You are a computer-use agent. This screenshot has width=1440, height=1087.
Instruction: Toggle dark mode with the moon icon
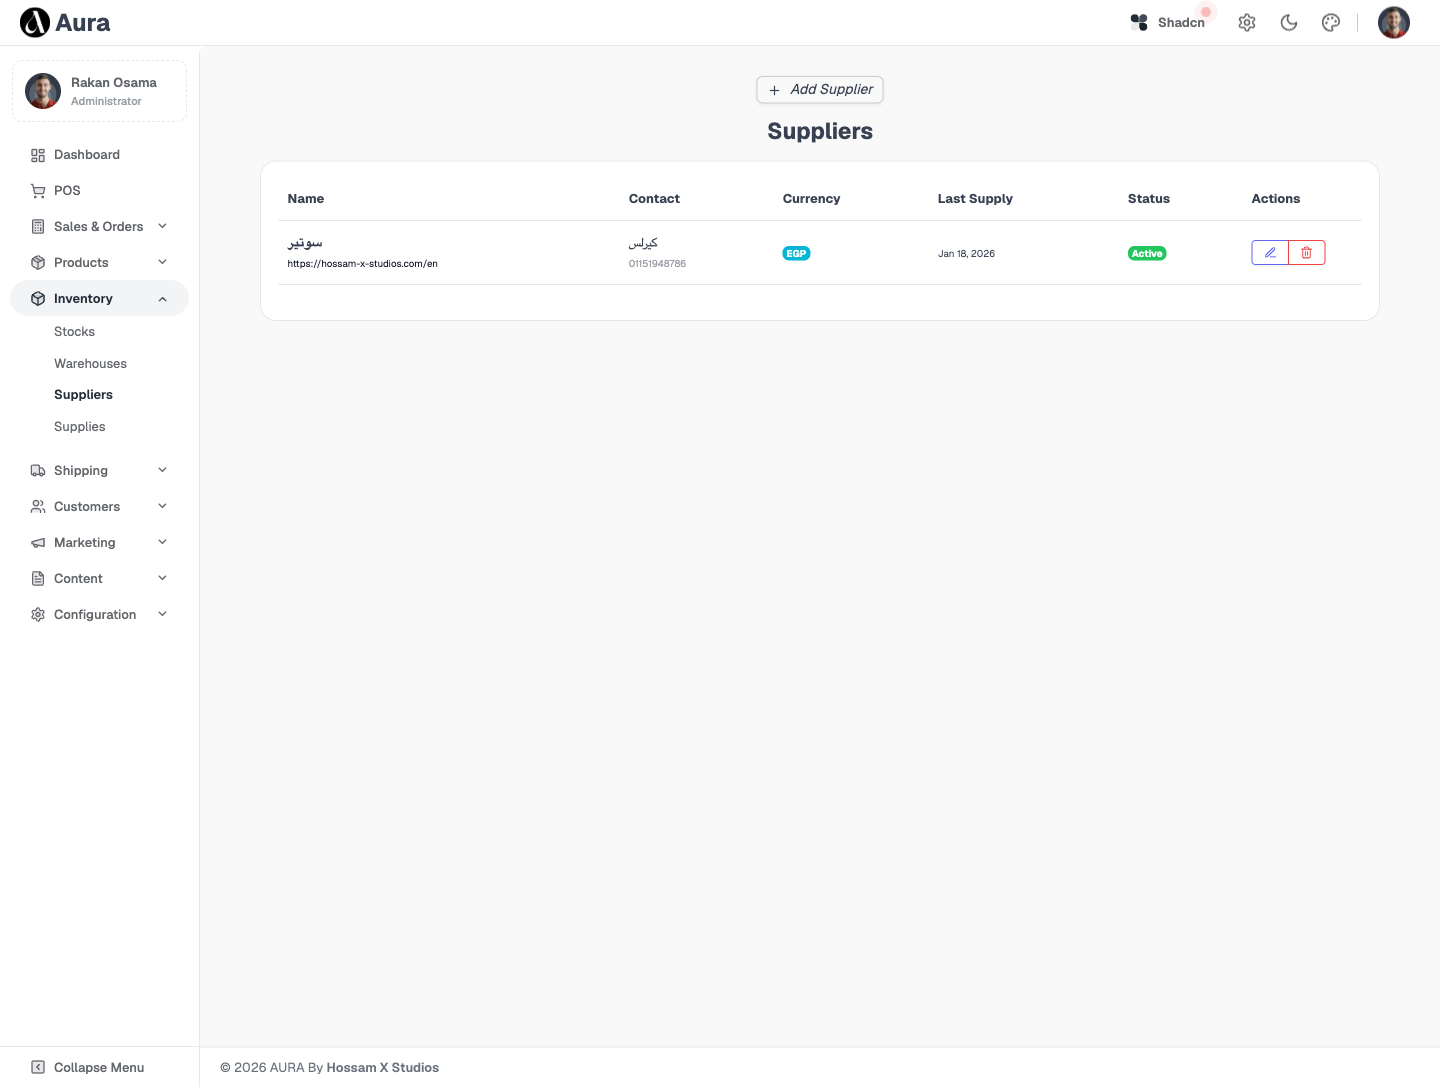[1289, 23]
